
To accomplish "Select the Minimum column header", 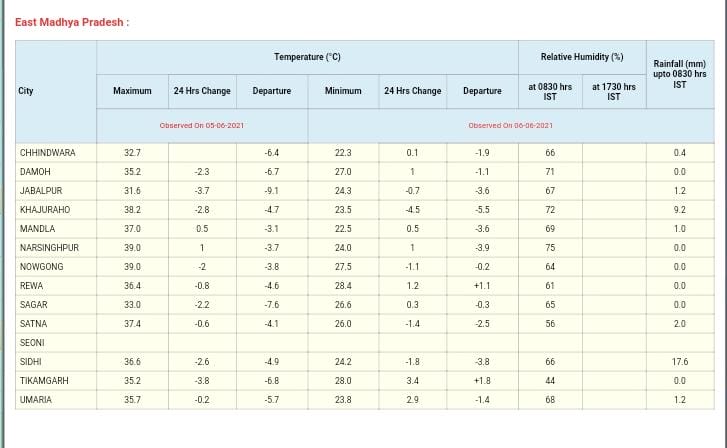I will pyautogui.click(x=343, y=91).
